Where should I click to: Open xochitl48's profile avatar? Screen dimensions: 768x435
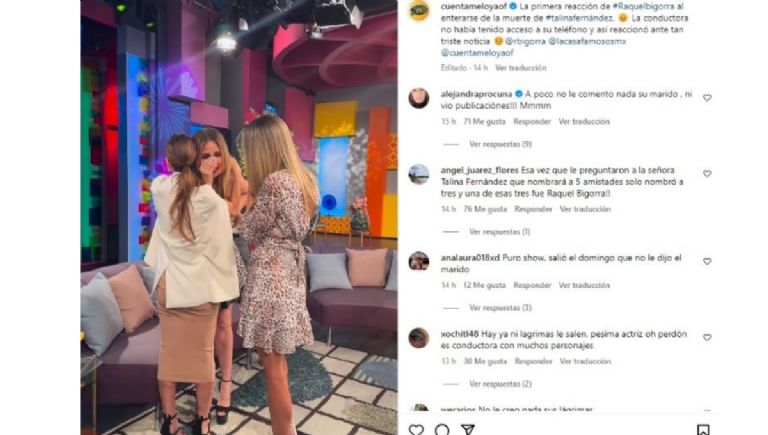(x=419, y=338)
